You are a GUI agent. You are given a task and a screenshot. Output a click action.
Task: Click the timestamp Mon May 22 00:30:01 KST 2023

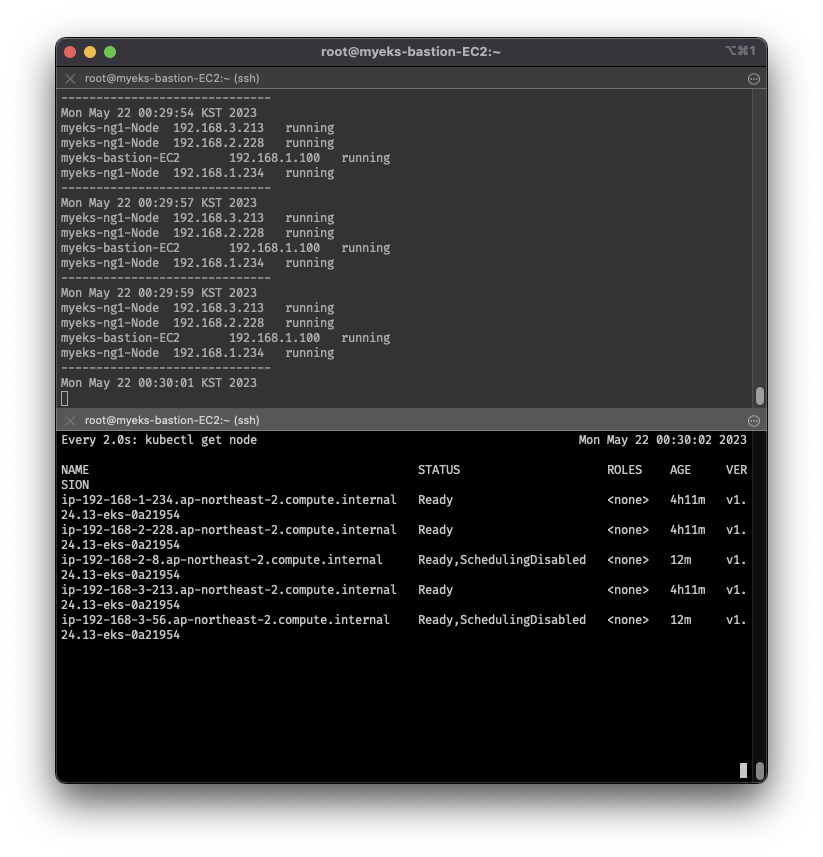(x=158, y=383)
